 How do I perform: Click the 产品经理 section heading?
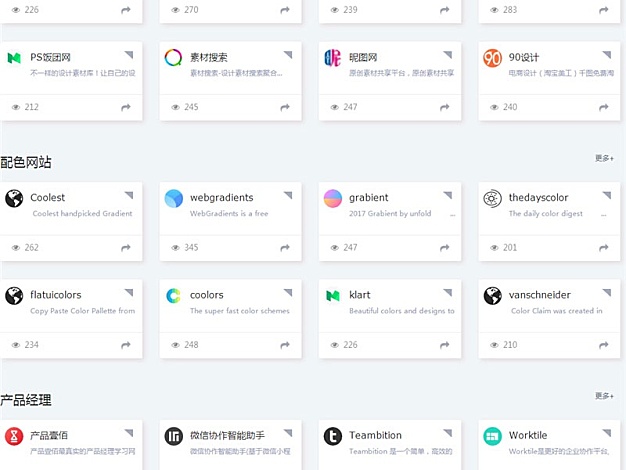[26, 400]
